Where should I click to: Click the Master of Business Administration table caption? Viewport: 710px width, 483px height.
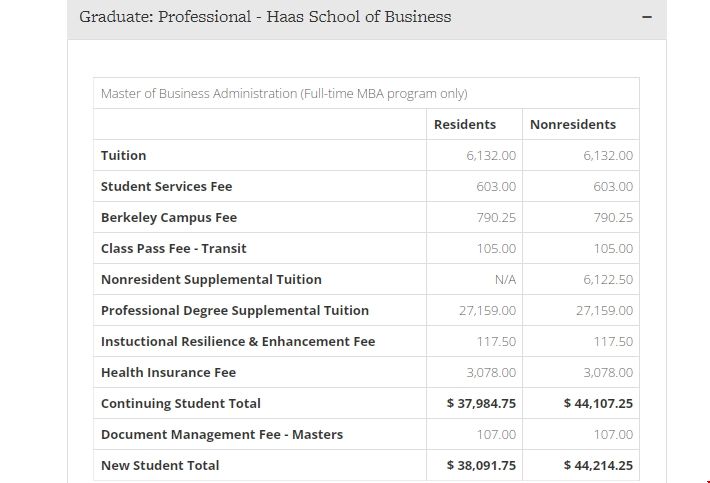(x=284, y=94)
